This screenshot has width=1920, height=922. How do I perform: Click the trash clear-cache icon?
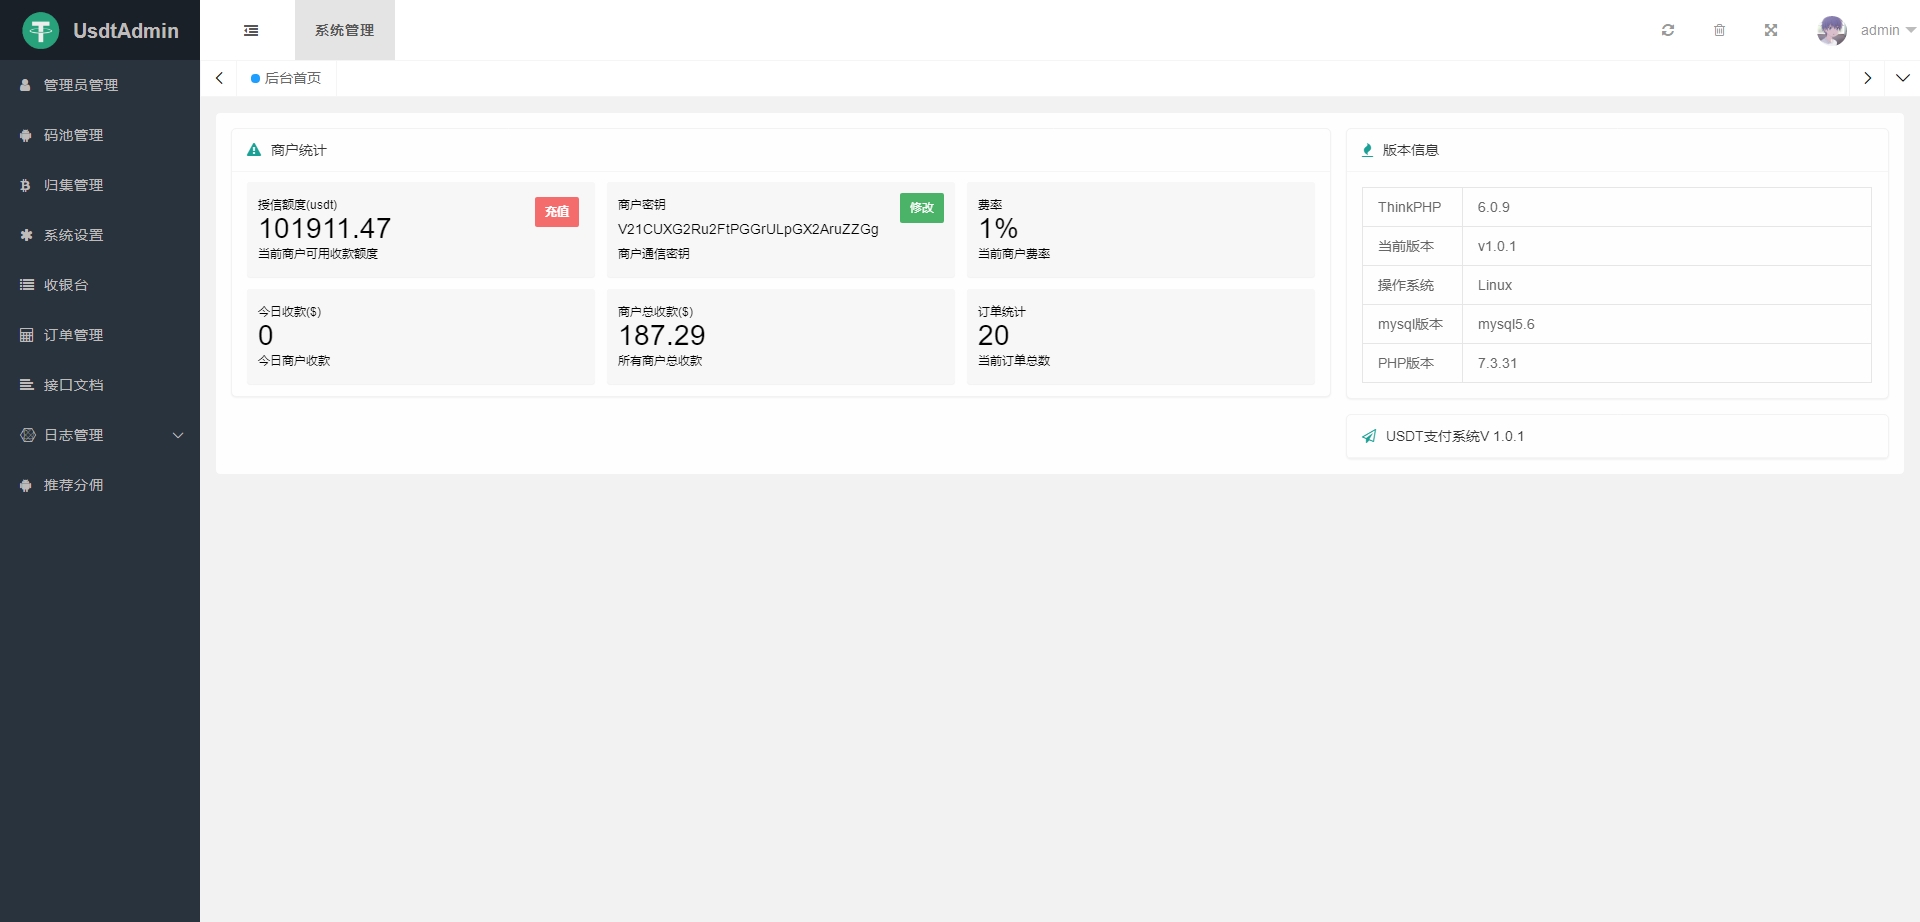click(x=1719, y=31)
